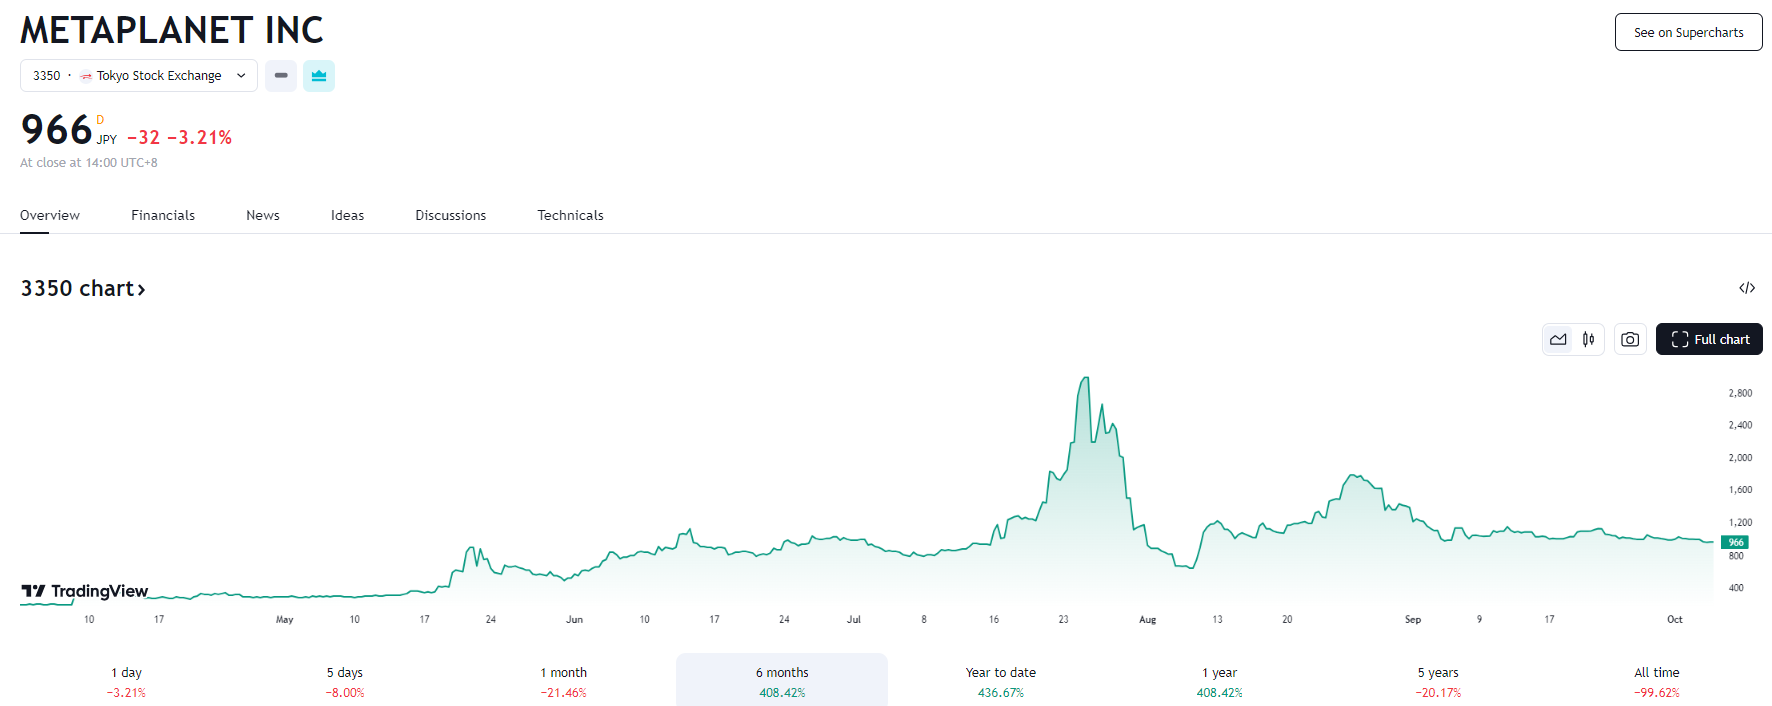Open the Ideas tab
The image size is (1772, 706).
click(348, 215)
